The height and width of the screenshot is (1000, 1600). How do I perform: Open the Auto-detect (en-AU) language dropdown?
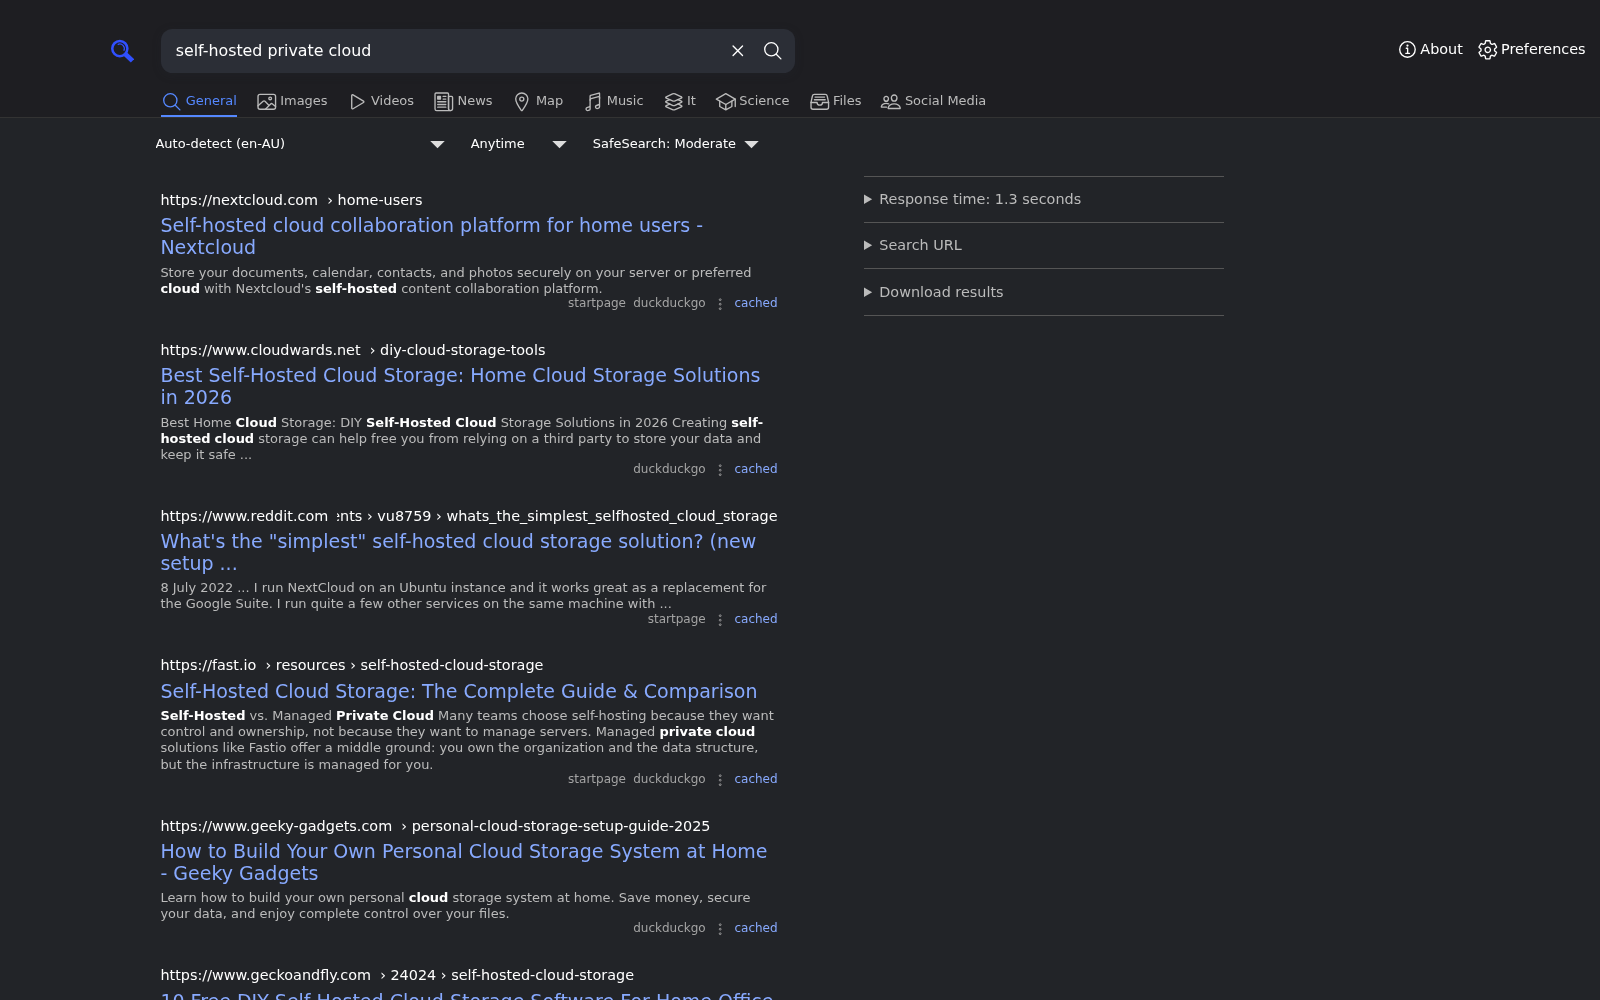[300, 144]
